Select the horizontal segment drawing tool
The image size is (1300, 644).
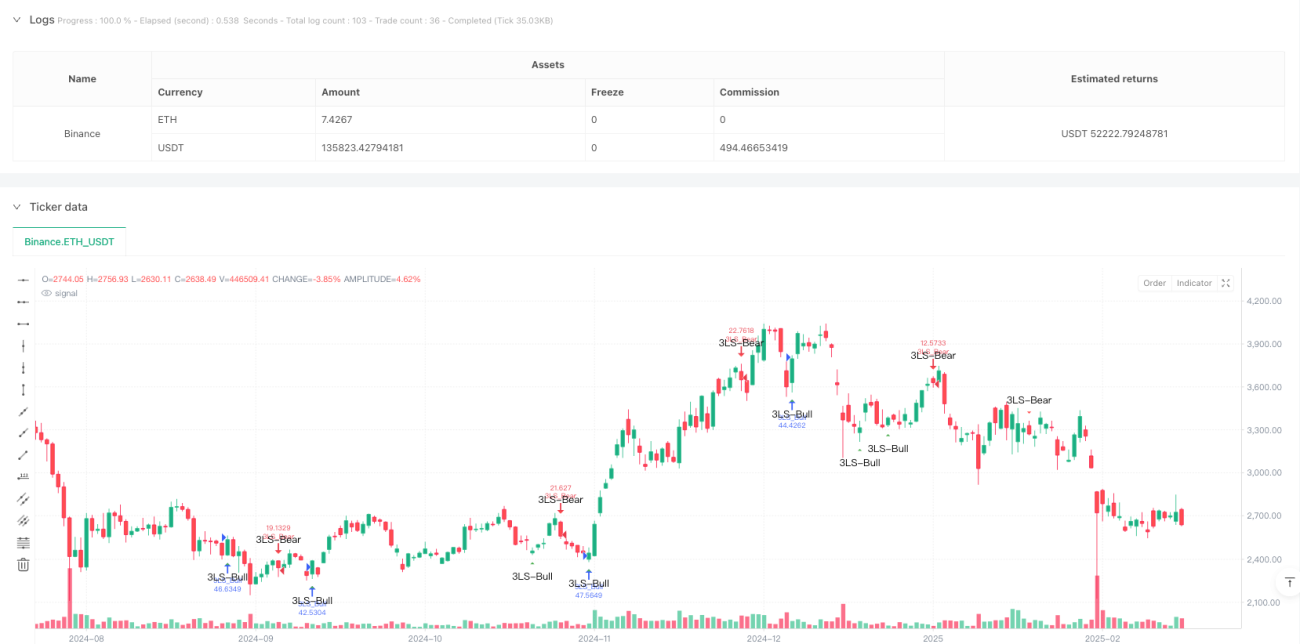(x=24, y=323)
